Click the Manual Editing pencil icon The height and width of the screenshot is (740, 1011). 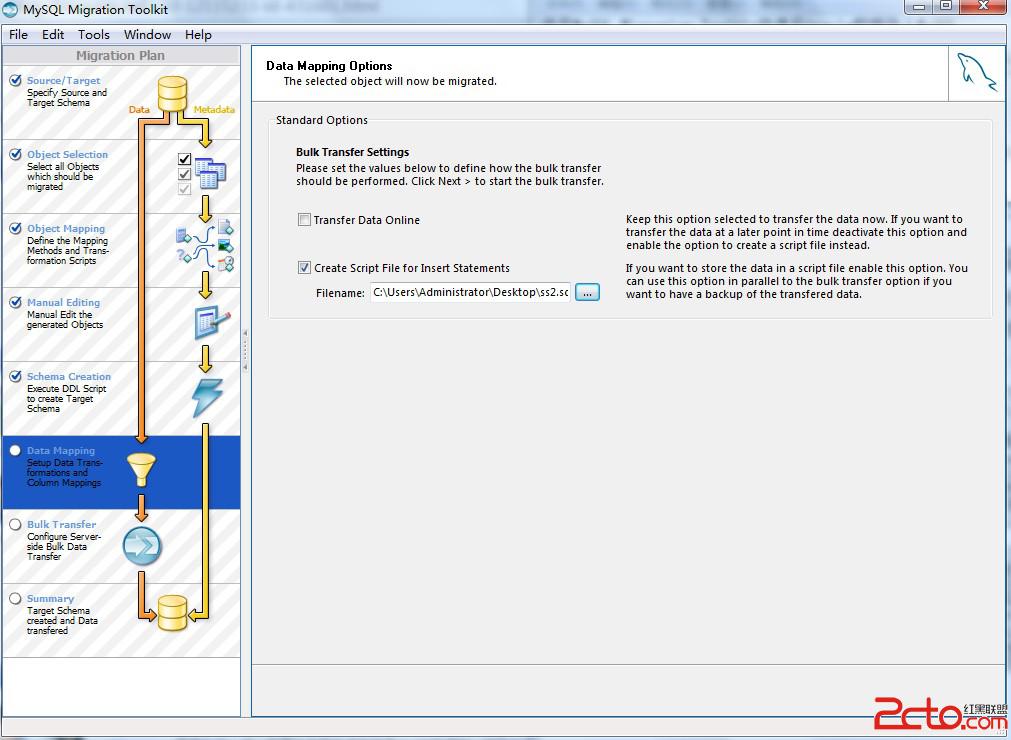[x=212, y=322]
